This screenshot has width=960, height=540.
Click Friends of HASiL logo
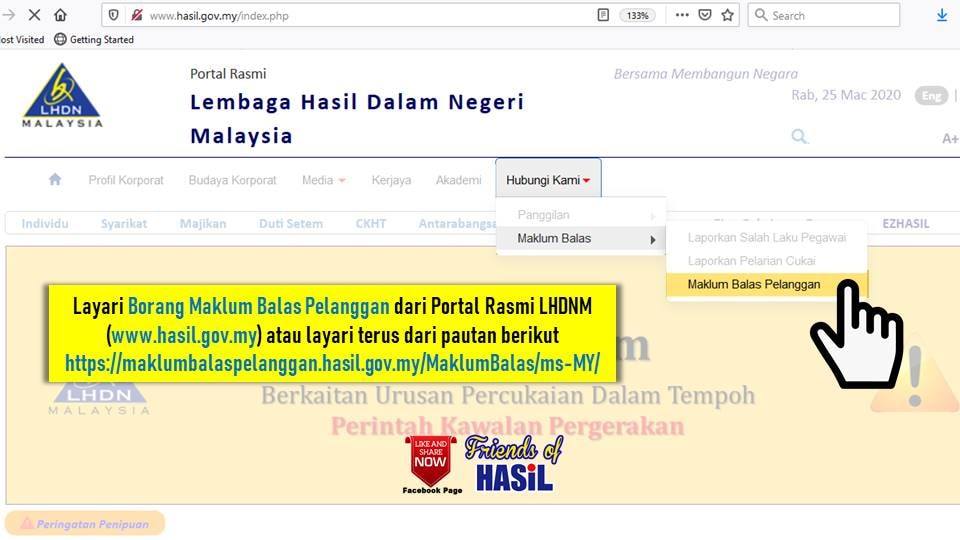(514, 463)
